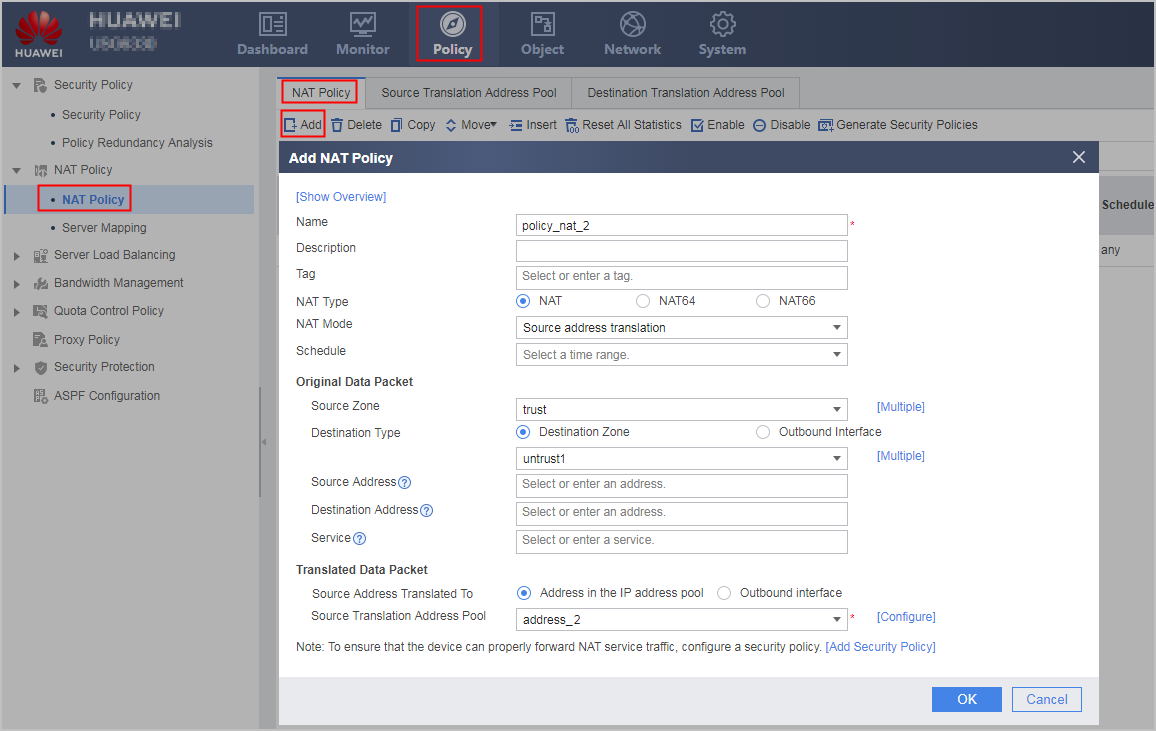Open the Object section icon
The height and width of the screenshot is (731, 1156).
(543, 24)
